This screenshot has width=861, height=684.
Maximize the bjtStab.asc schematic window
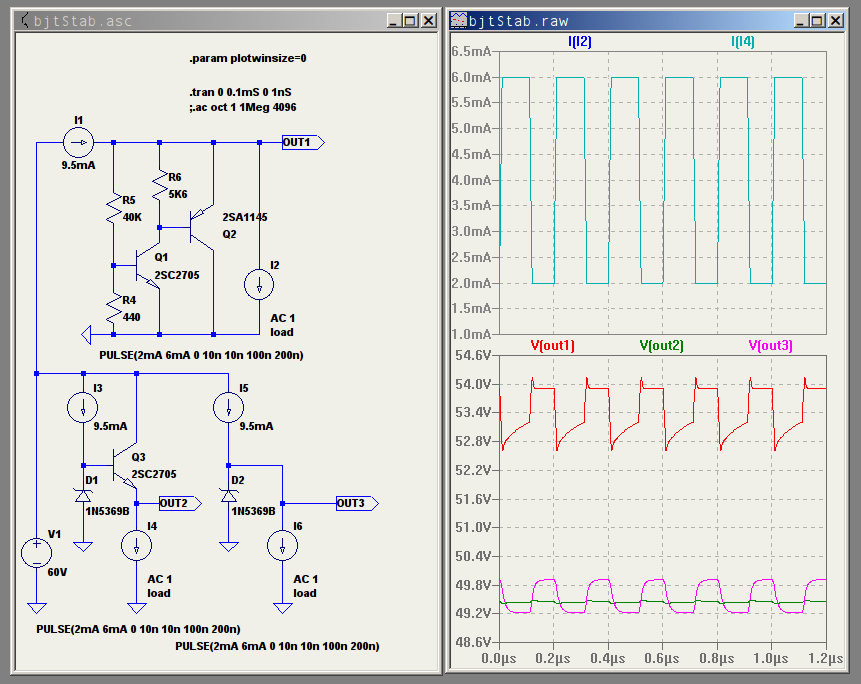(x=410, y=21)
